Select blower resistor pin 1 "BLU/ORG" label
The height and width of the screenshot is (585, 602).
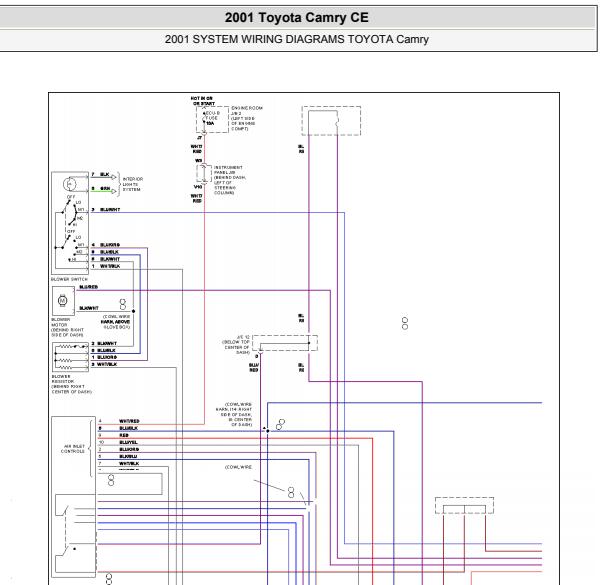[x=104, y=357]
